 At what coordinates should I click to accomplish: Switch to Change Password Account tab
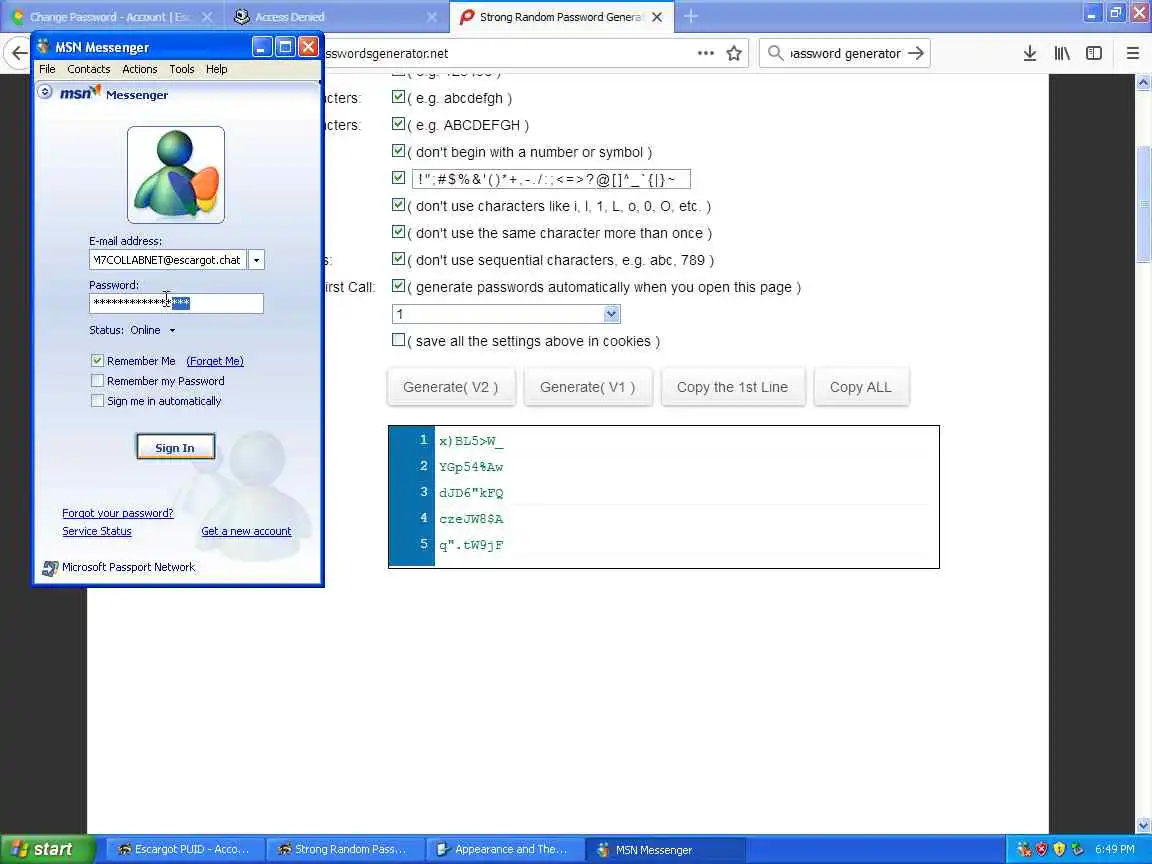[x=110, y=17]
